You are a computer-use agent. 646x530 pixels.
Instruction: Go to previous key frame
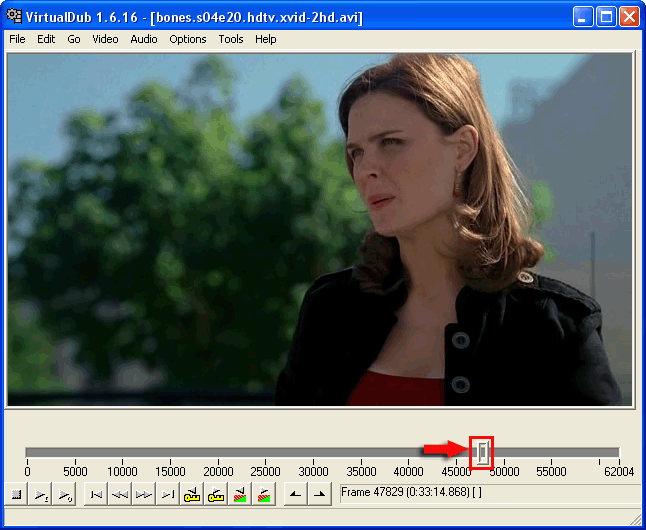(192, 494)
